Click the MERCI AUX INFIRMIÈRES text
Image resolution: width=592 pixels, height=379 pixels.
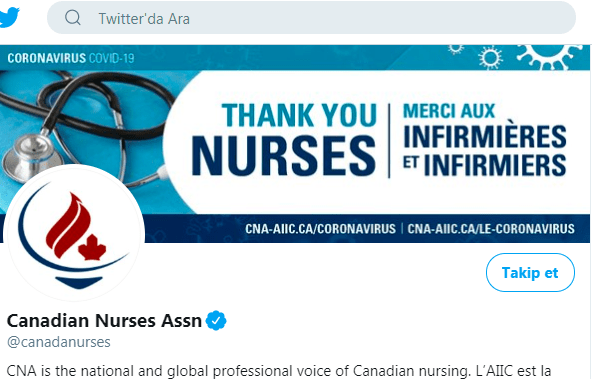[x=485, y=125]
